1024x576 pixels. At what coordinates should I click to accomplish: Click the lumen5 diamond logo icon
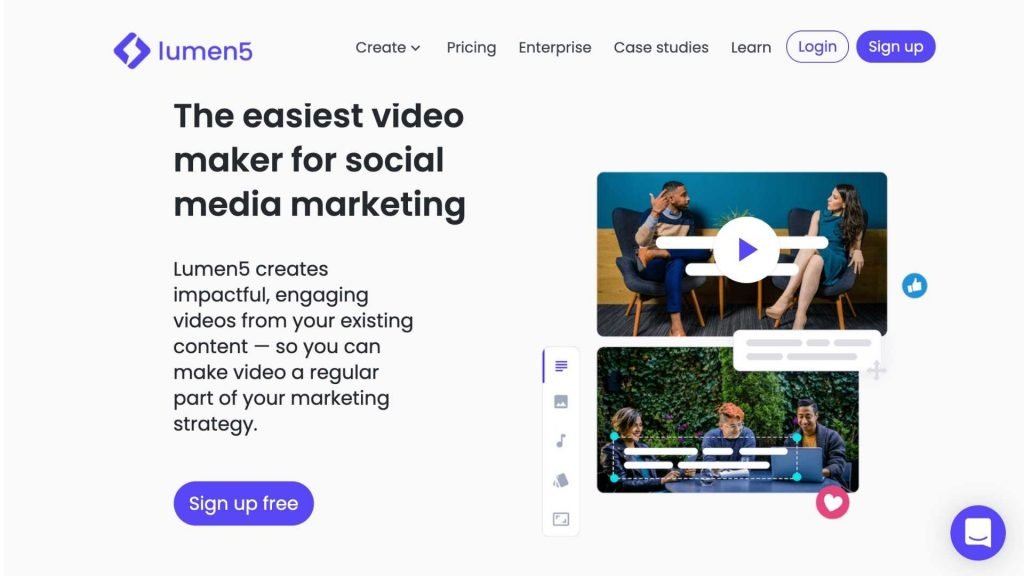[x=132, y=50]
